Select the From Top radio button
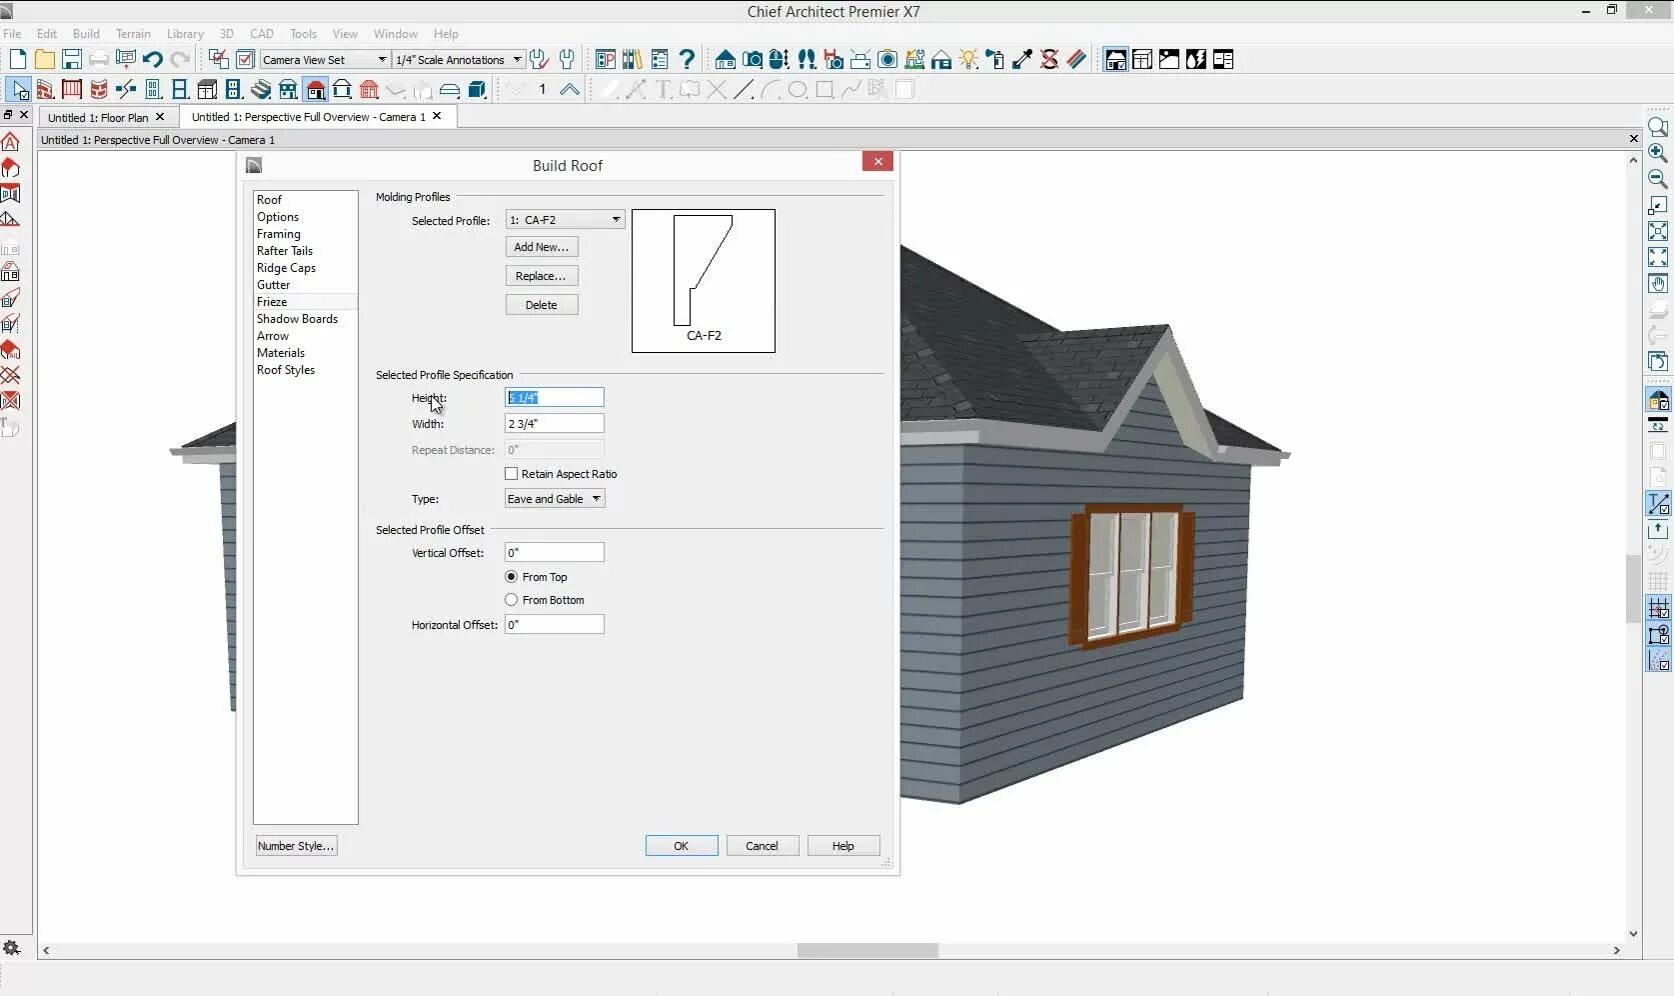Image resolution: width=1674 pixels, height=996 pixels. [x=512, y=577]
